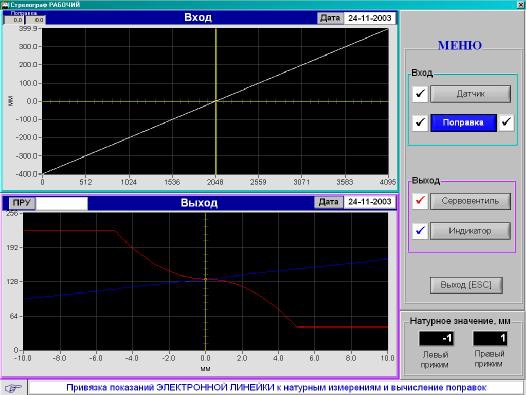Toggle the red checkmark beside Сервовентиль
The image size is (526, 395).
[x=420, y=201]
